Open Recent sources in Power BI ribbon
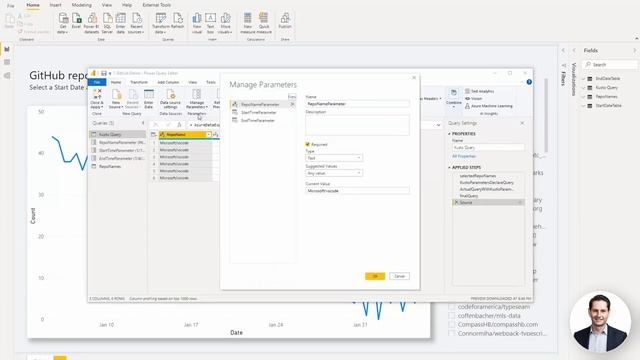Screen dimensions: 640x360 136,23
